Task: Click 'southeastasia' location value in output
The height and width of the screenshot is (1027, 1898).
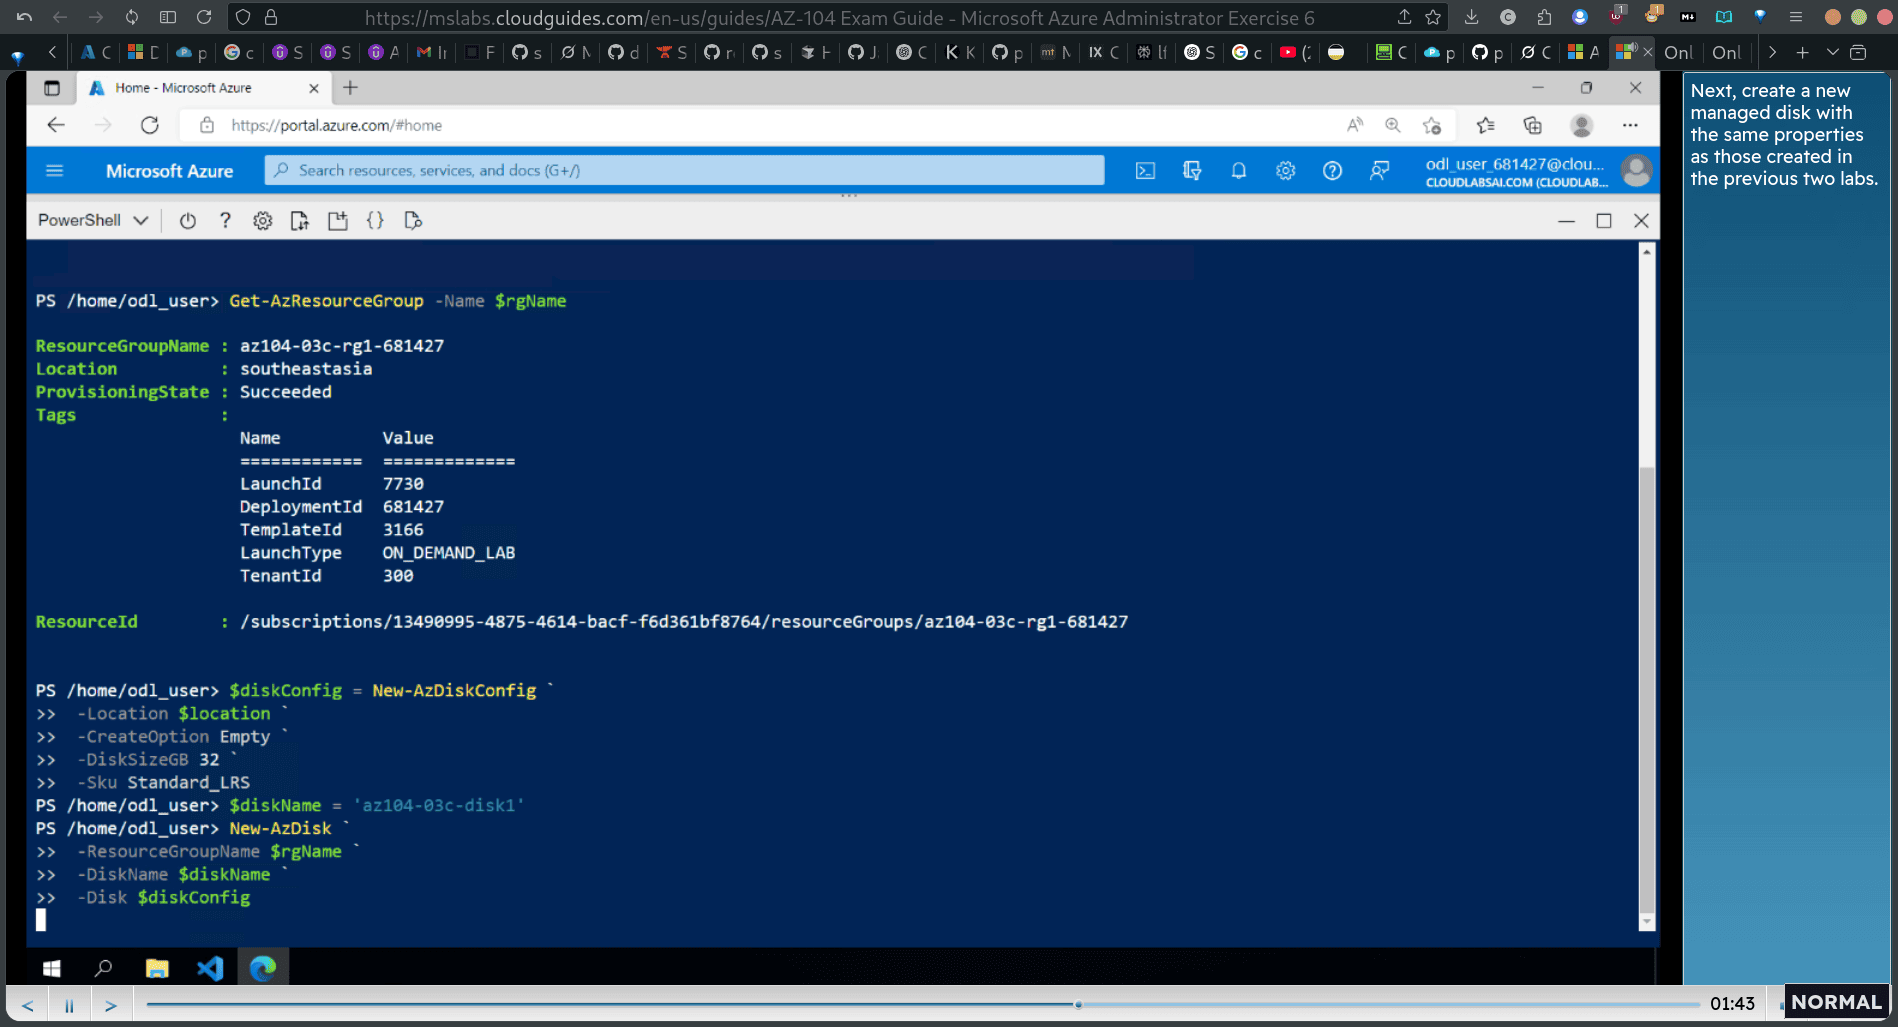Action: tap(306, 369)
